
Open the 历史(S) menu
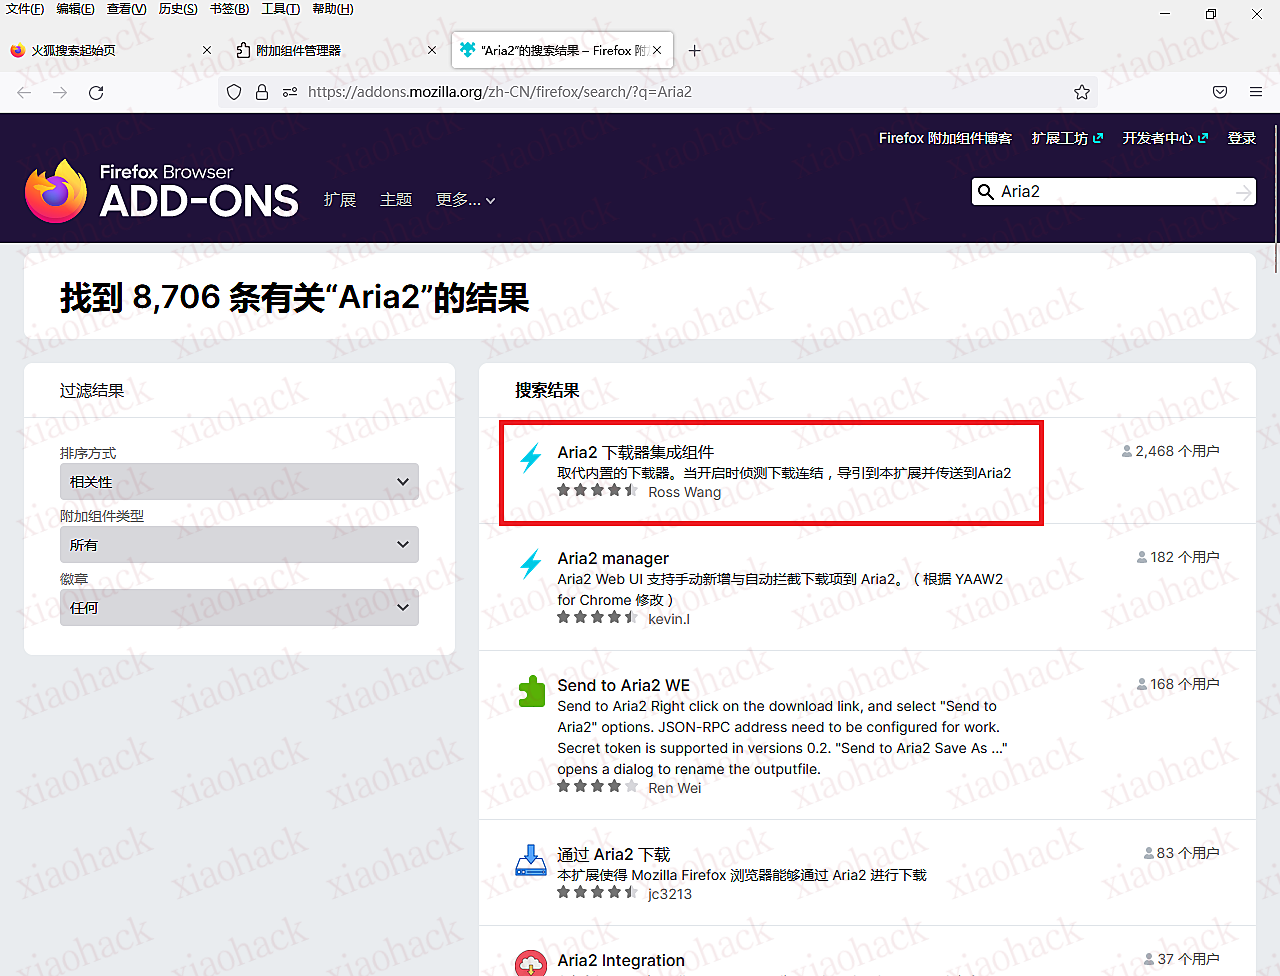[178, 9]
